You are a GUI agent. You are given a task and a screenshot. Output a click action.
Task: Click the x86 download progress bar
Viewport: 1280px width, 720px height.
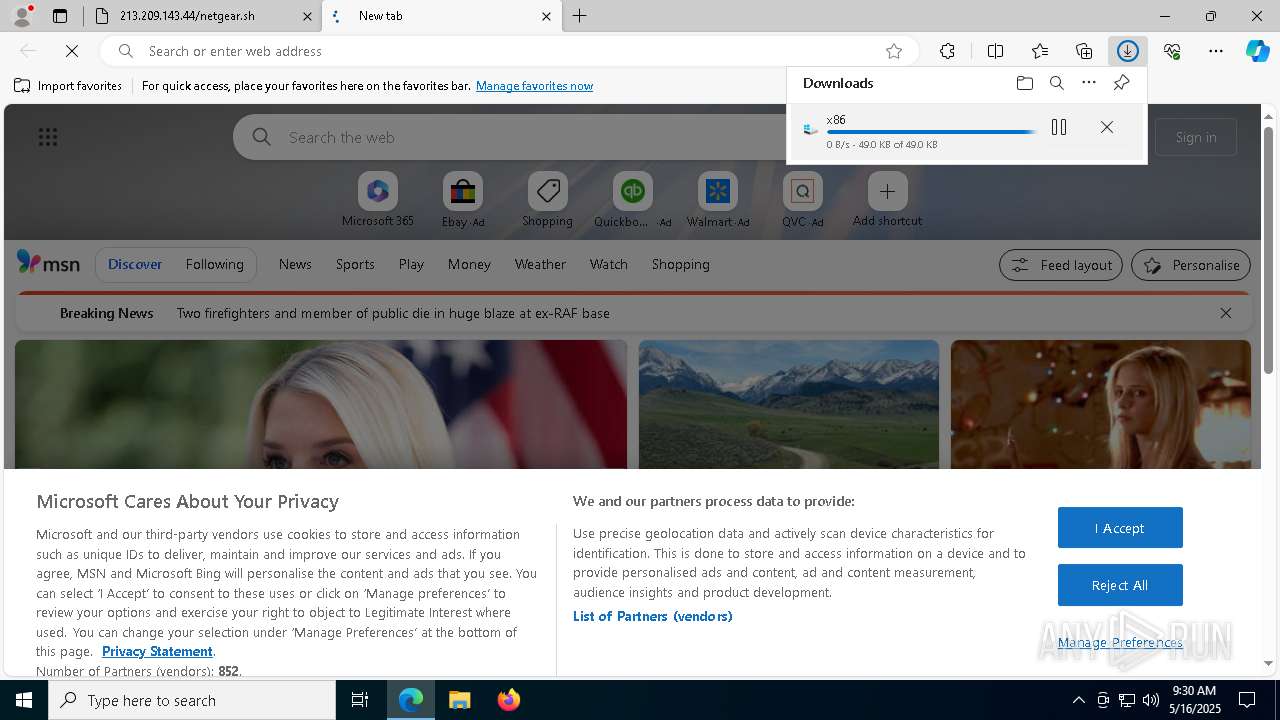point(931,132)
